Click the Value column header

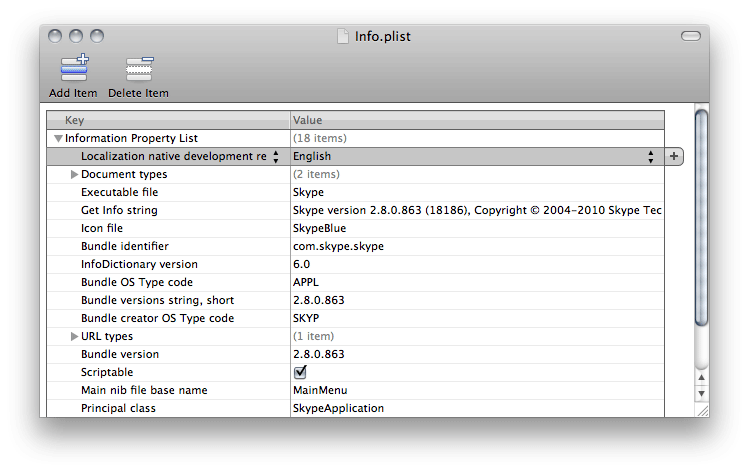pyautogui.click(x=477, y=120)
